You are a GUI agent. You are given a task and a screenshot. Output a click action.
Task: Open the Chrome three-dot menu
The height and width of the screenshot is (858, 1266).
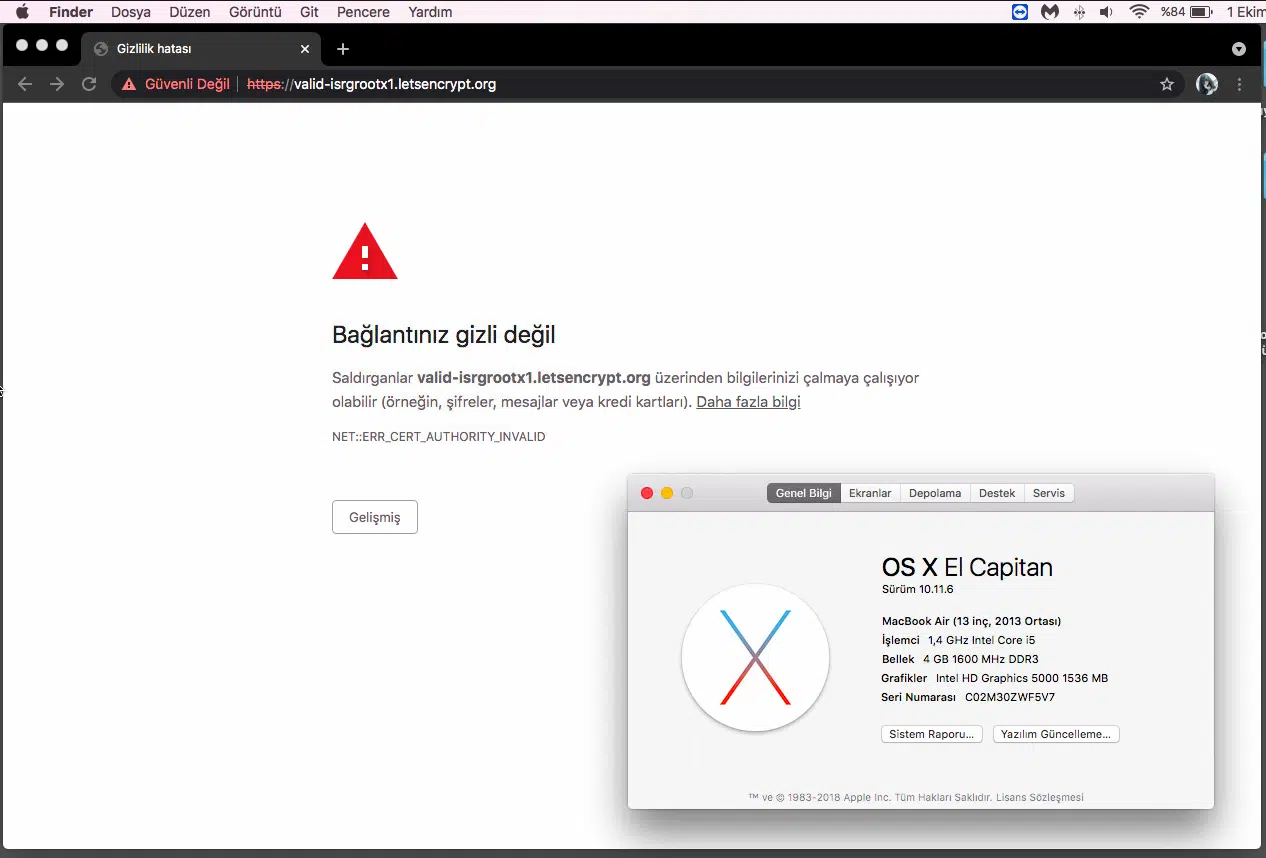1240,84
